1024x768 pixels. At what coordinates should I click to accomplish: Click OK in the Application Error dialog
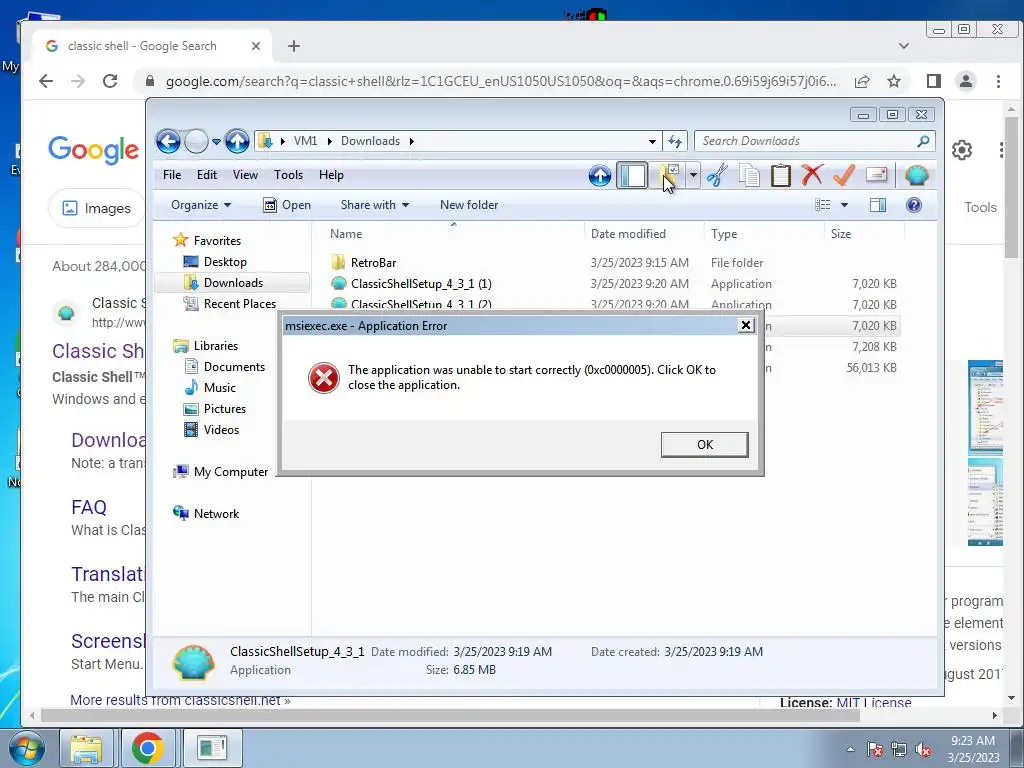[x=705, y=445]
